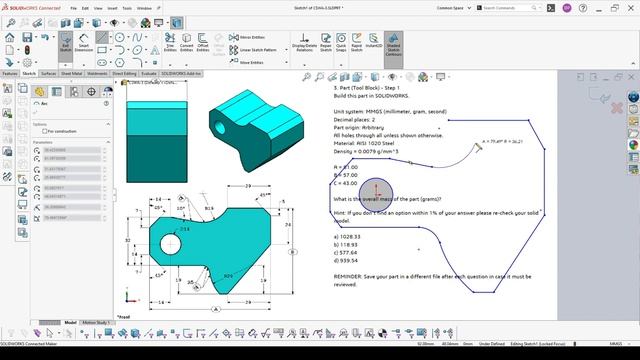Click Mirror Entities in sketch ribbon
The width and height of the screenshot is (640, 360).
[x=247, y=37]
